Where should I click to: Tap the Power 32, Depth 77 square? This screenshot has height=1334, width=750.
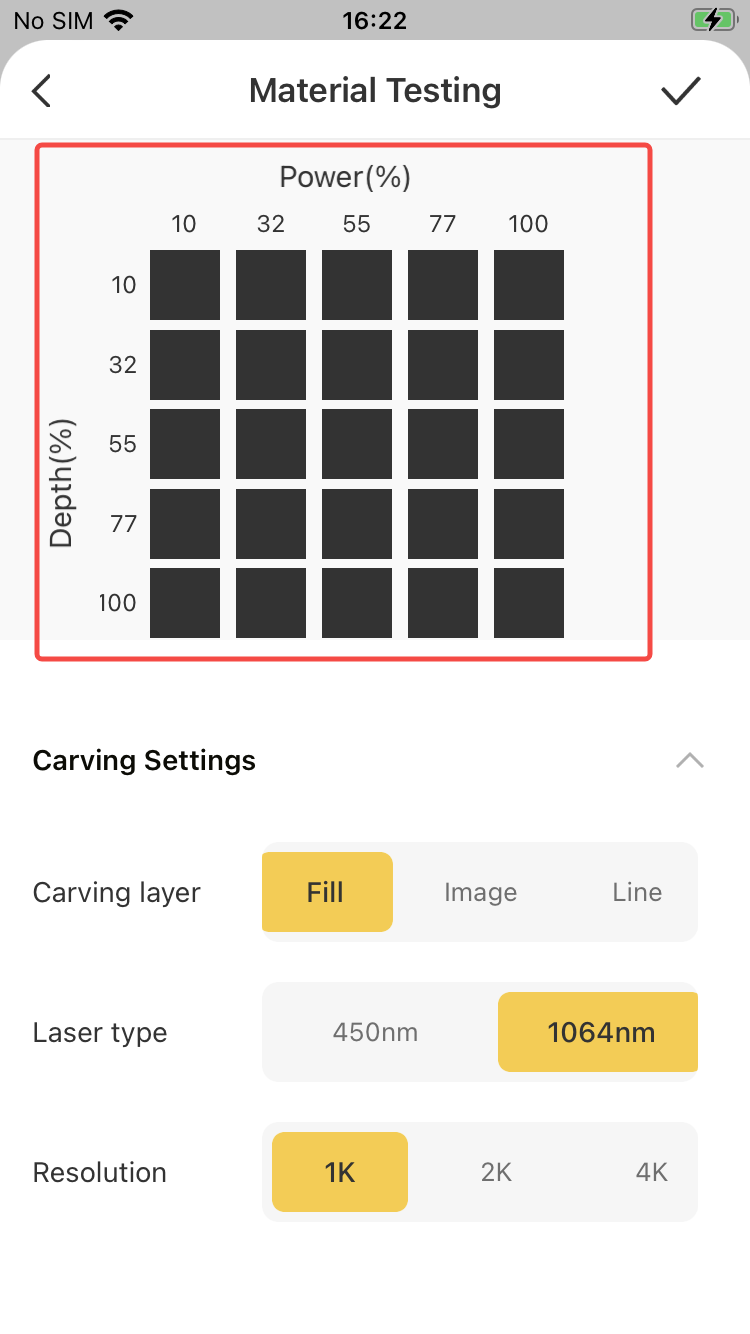[x=271, y=523]
